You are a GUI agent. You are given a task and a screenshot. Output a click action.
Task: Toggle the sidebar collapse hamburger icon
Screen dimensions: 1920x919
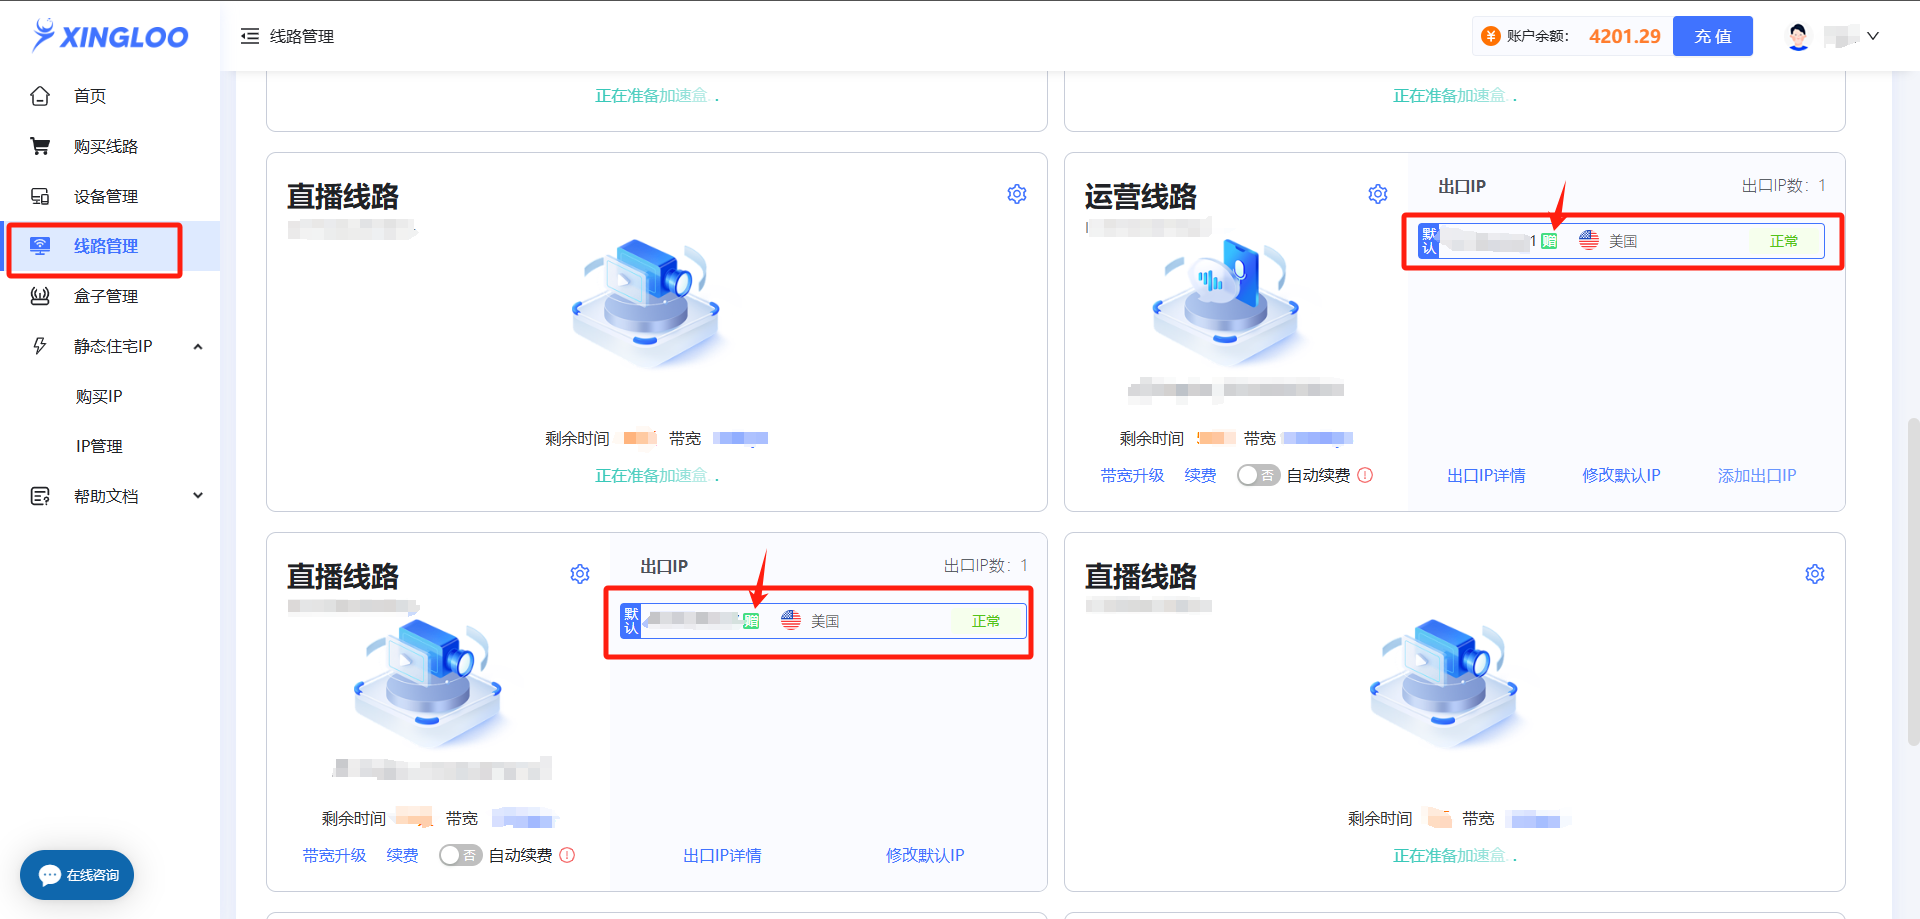tap(250, 36)
